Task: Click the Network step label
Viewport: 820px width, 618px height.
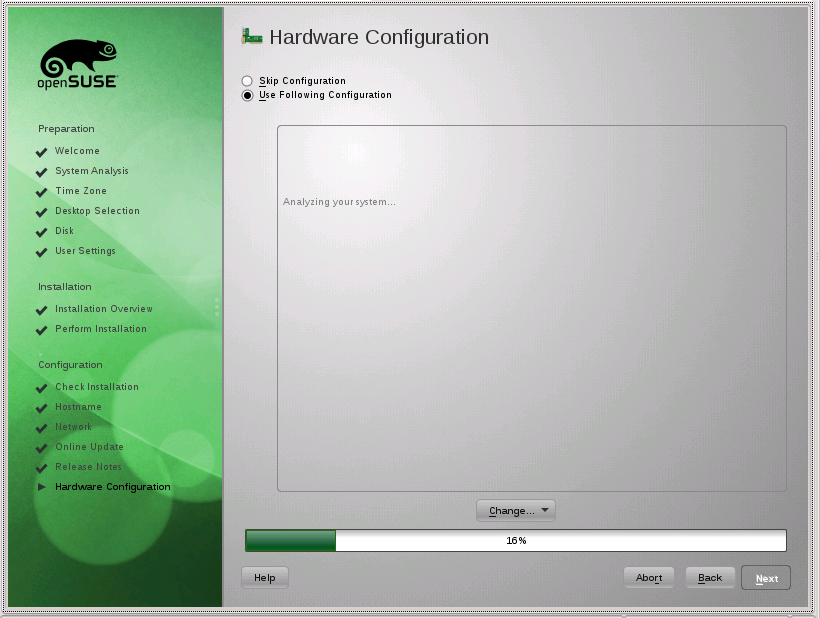Action: click(x=73, y=427)
